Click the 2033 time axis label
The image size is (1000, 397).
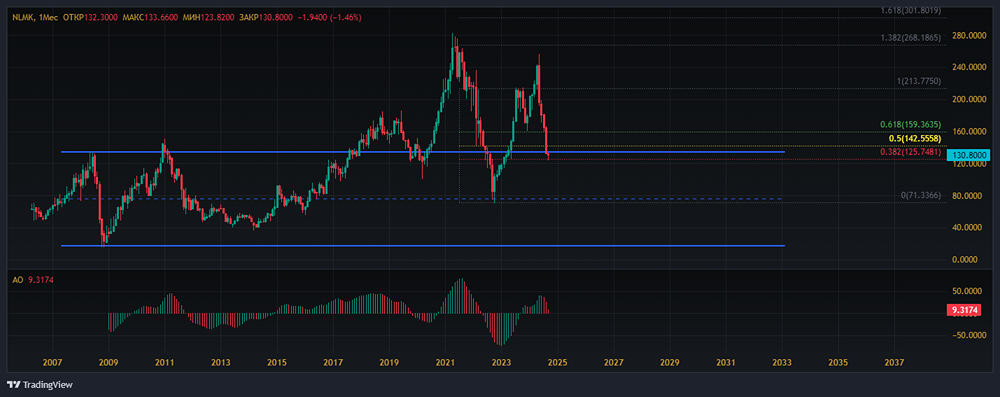(x=781, y=362)
